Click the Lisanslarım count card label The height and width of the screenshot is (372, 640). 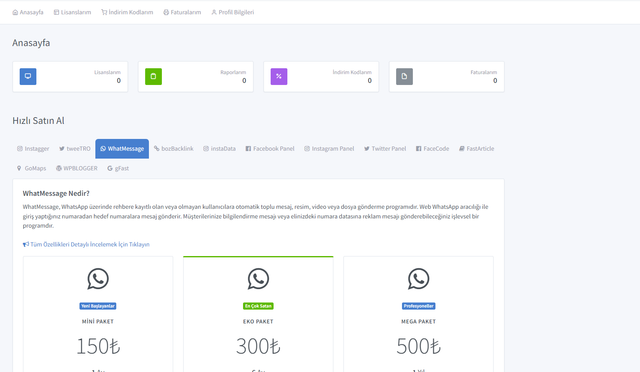pos(107,72)
